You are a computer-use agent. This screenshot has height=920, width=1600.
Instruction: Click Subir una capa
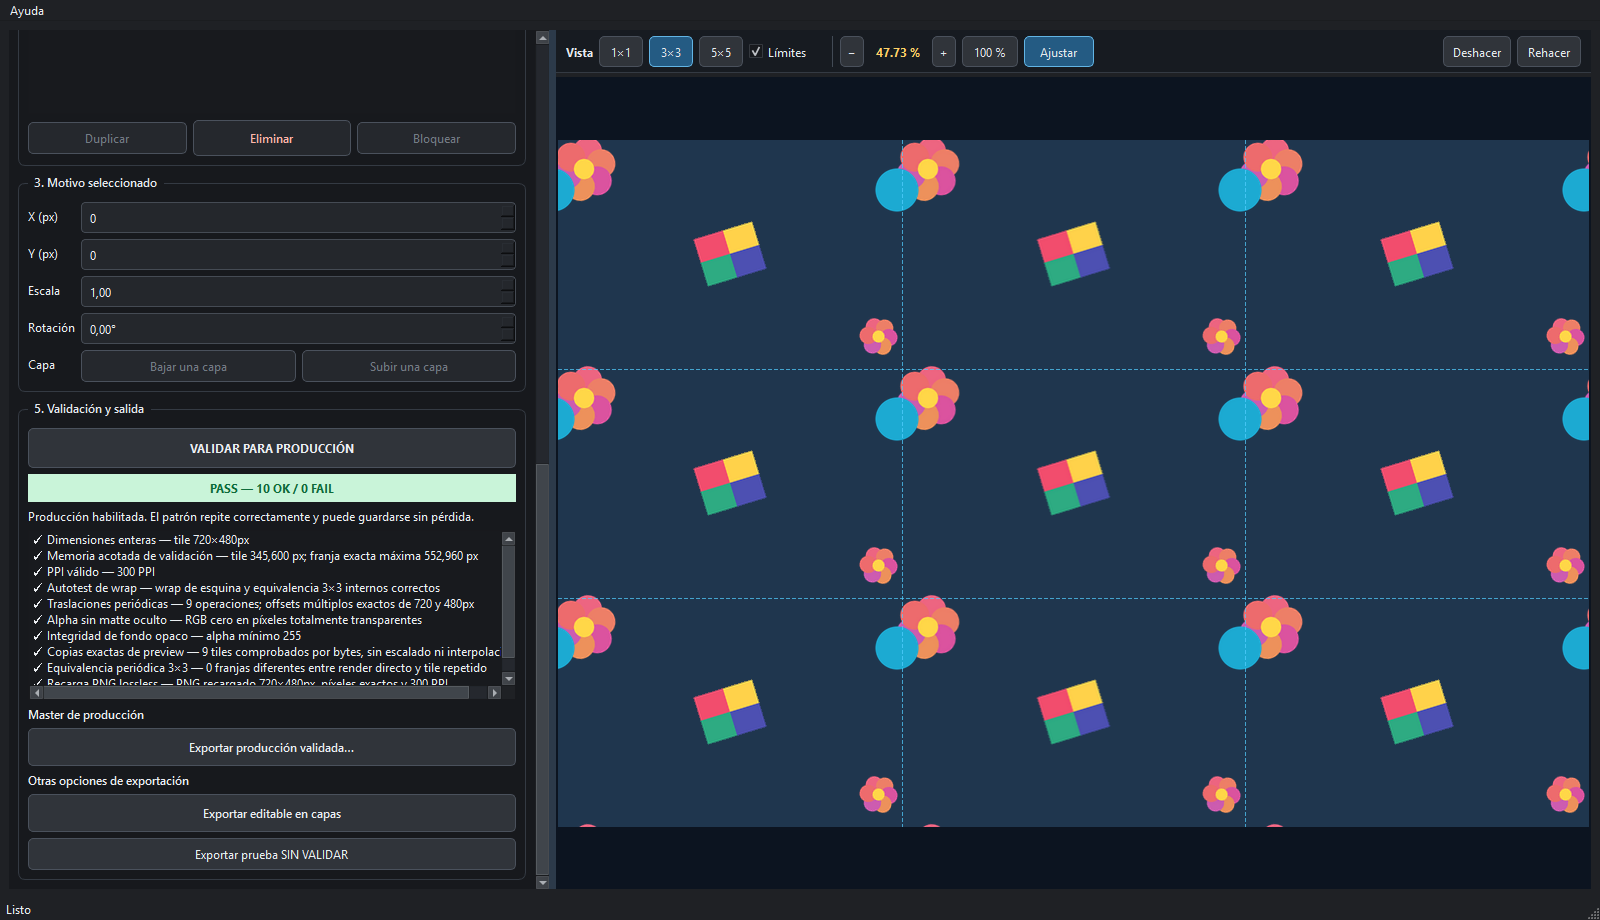click(409, 366)
